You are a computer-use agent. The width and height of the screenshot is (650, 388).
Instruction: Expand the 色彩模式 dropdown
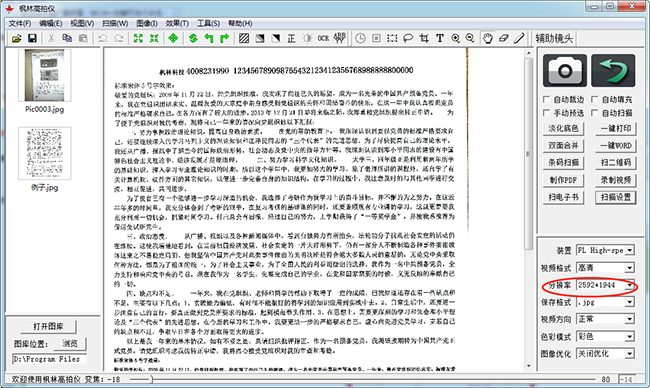629,337
